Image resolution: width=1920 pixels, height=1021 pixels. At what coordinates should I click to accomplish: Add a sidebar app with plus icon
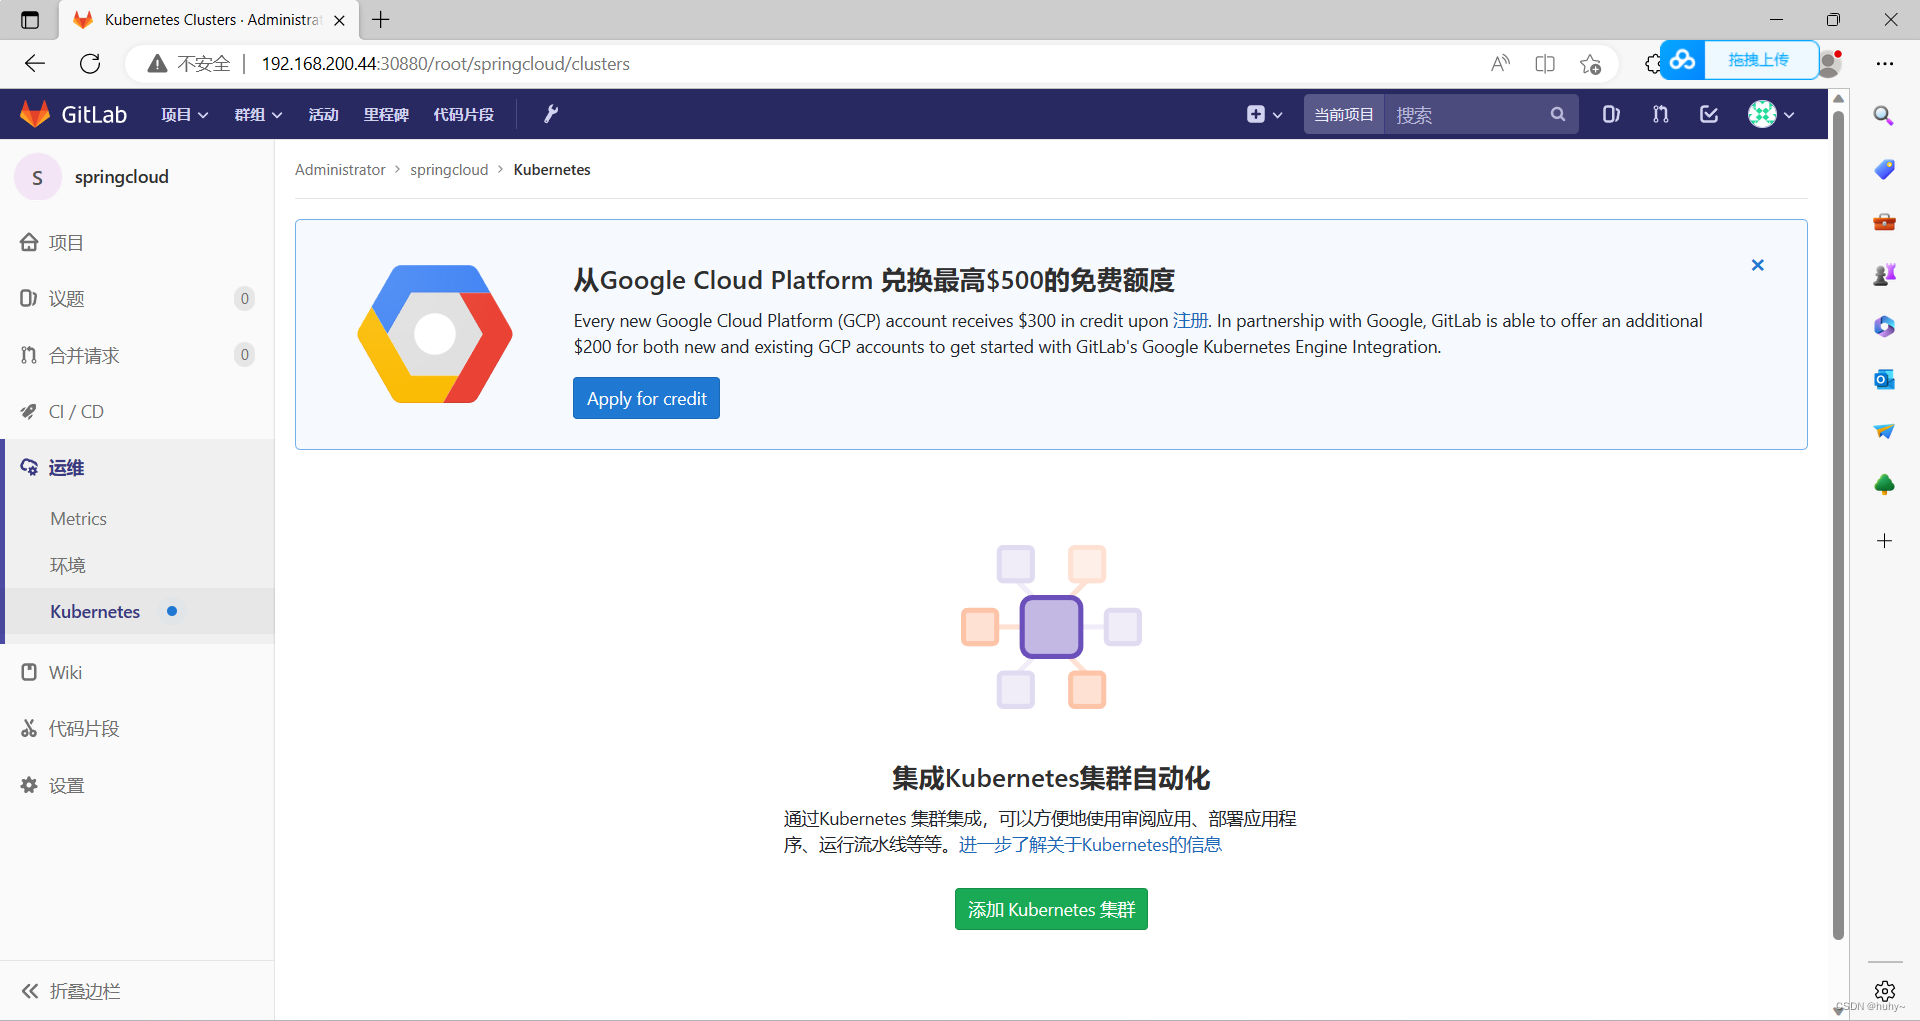(x=1884, y=541)
